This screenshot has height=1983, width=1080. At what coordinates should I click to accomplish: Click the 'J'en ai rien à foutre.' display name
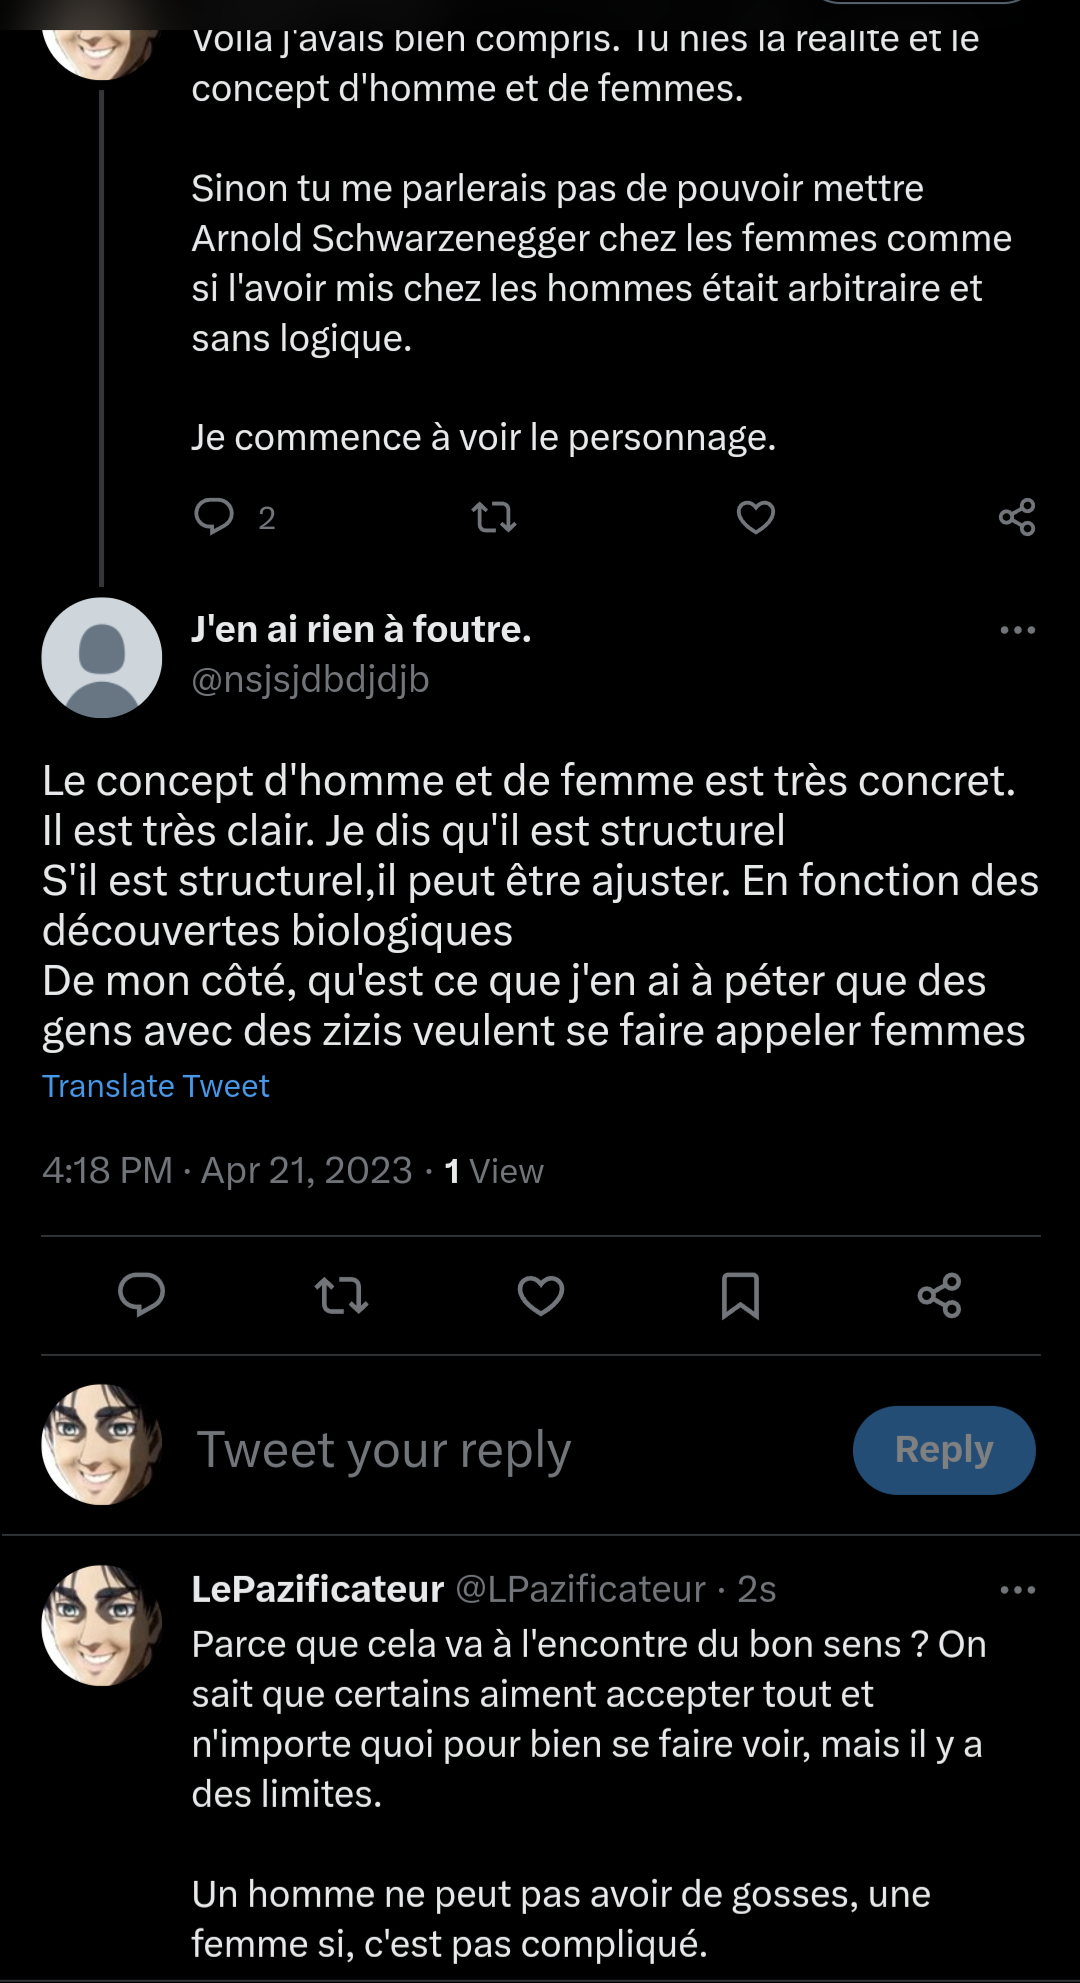pos(361,629)
